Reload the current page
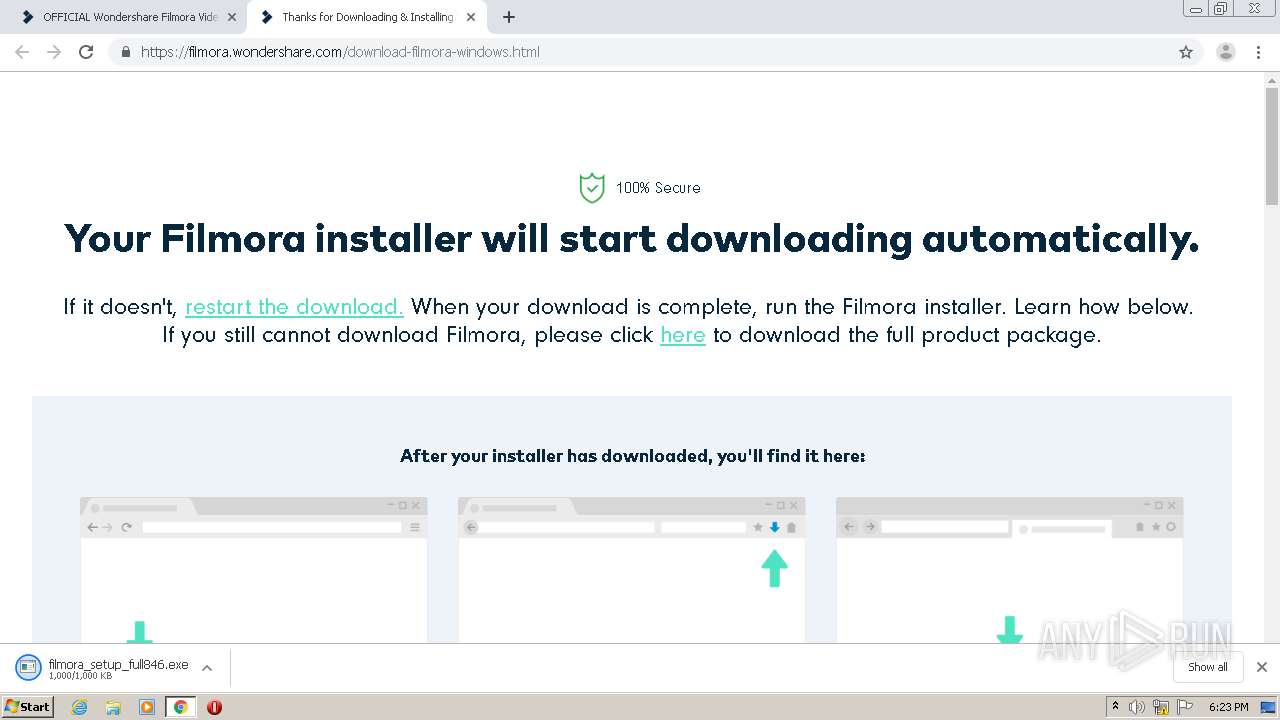 [x=86, y=52]
